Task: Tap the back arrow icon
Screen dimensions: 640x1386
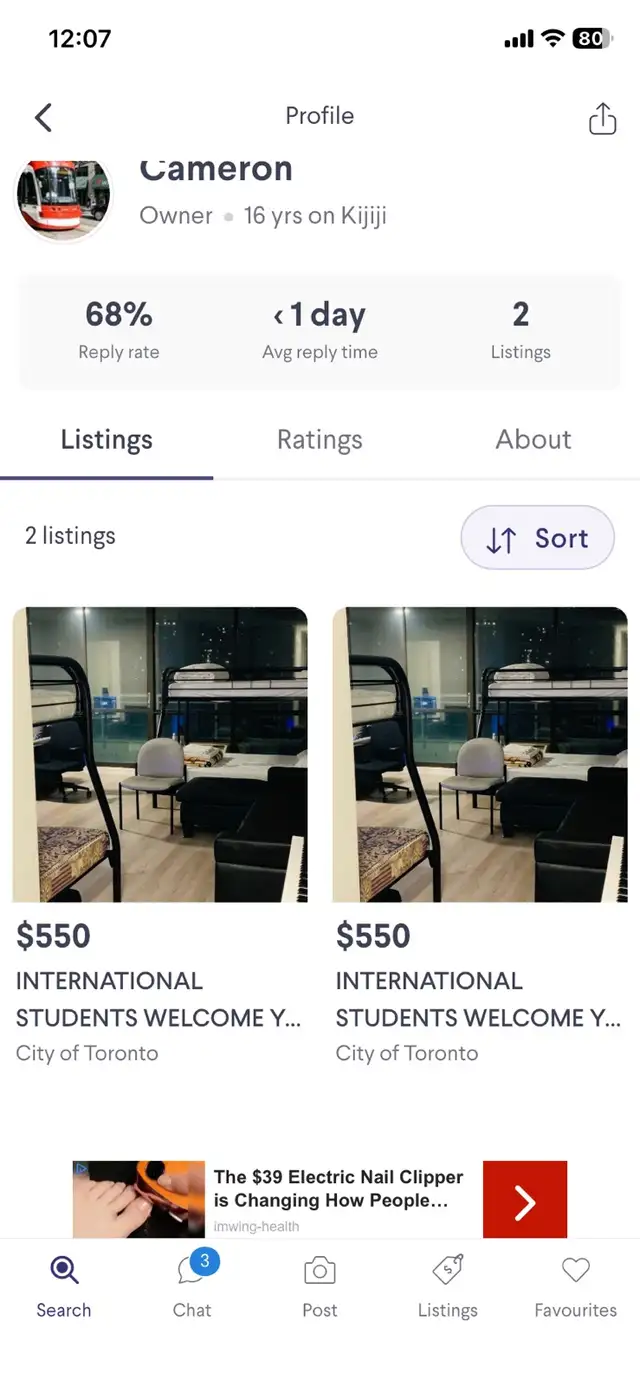Action: pos(43,117)
